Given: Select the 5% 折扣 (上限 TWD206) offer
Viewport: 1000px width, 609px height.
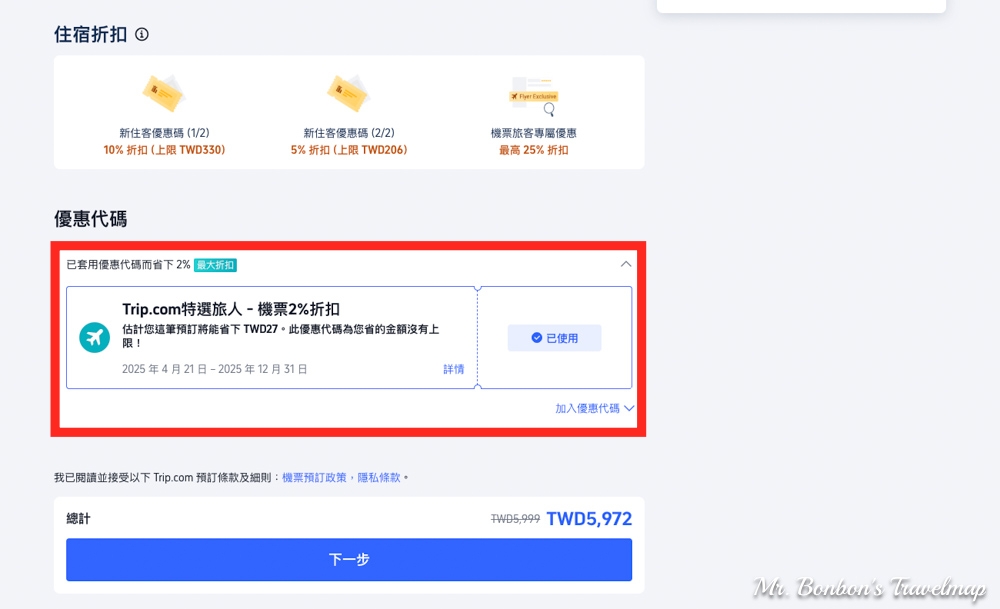Looking at the screenshot, I should (x=348, y=150).
